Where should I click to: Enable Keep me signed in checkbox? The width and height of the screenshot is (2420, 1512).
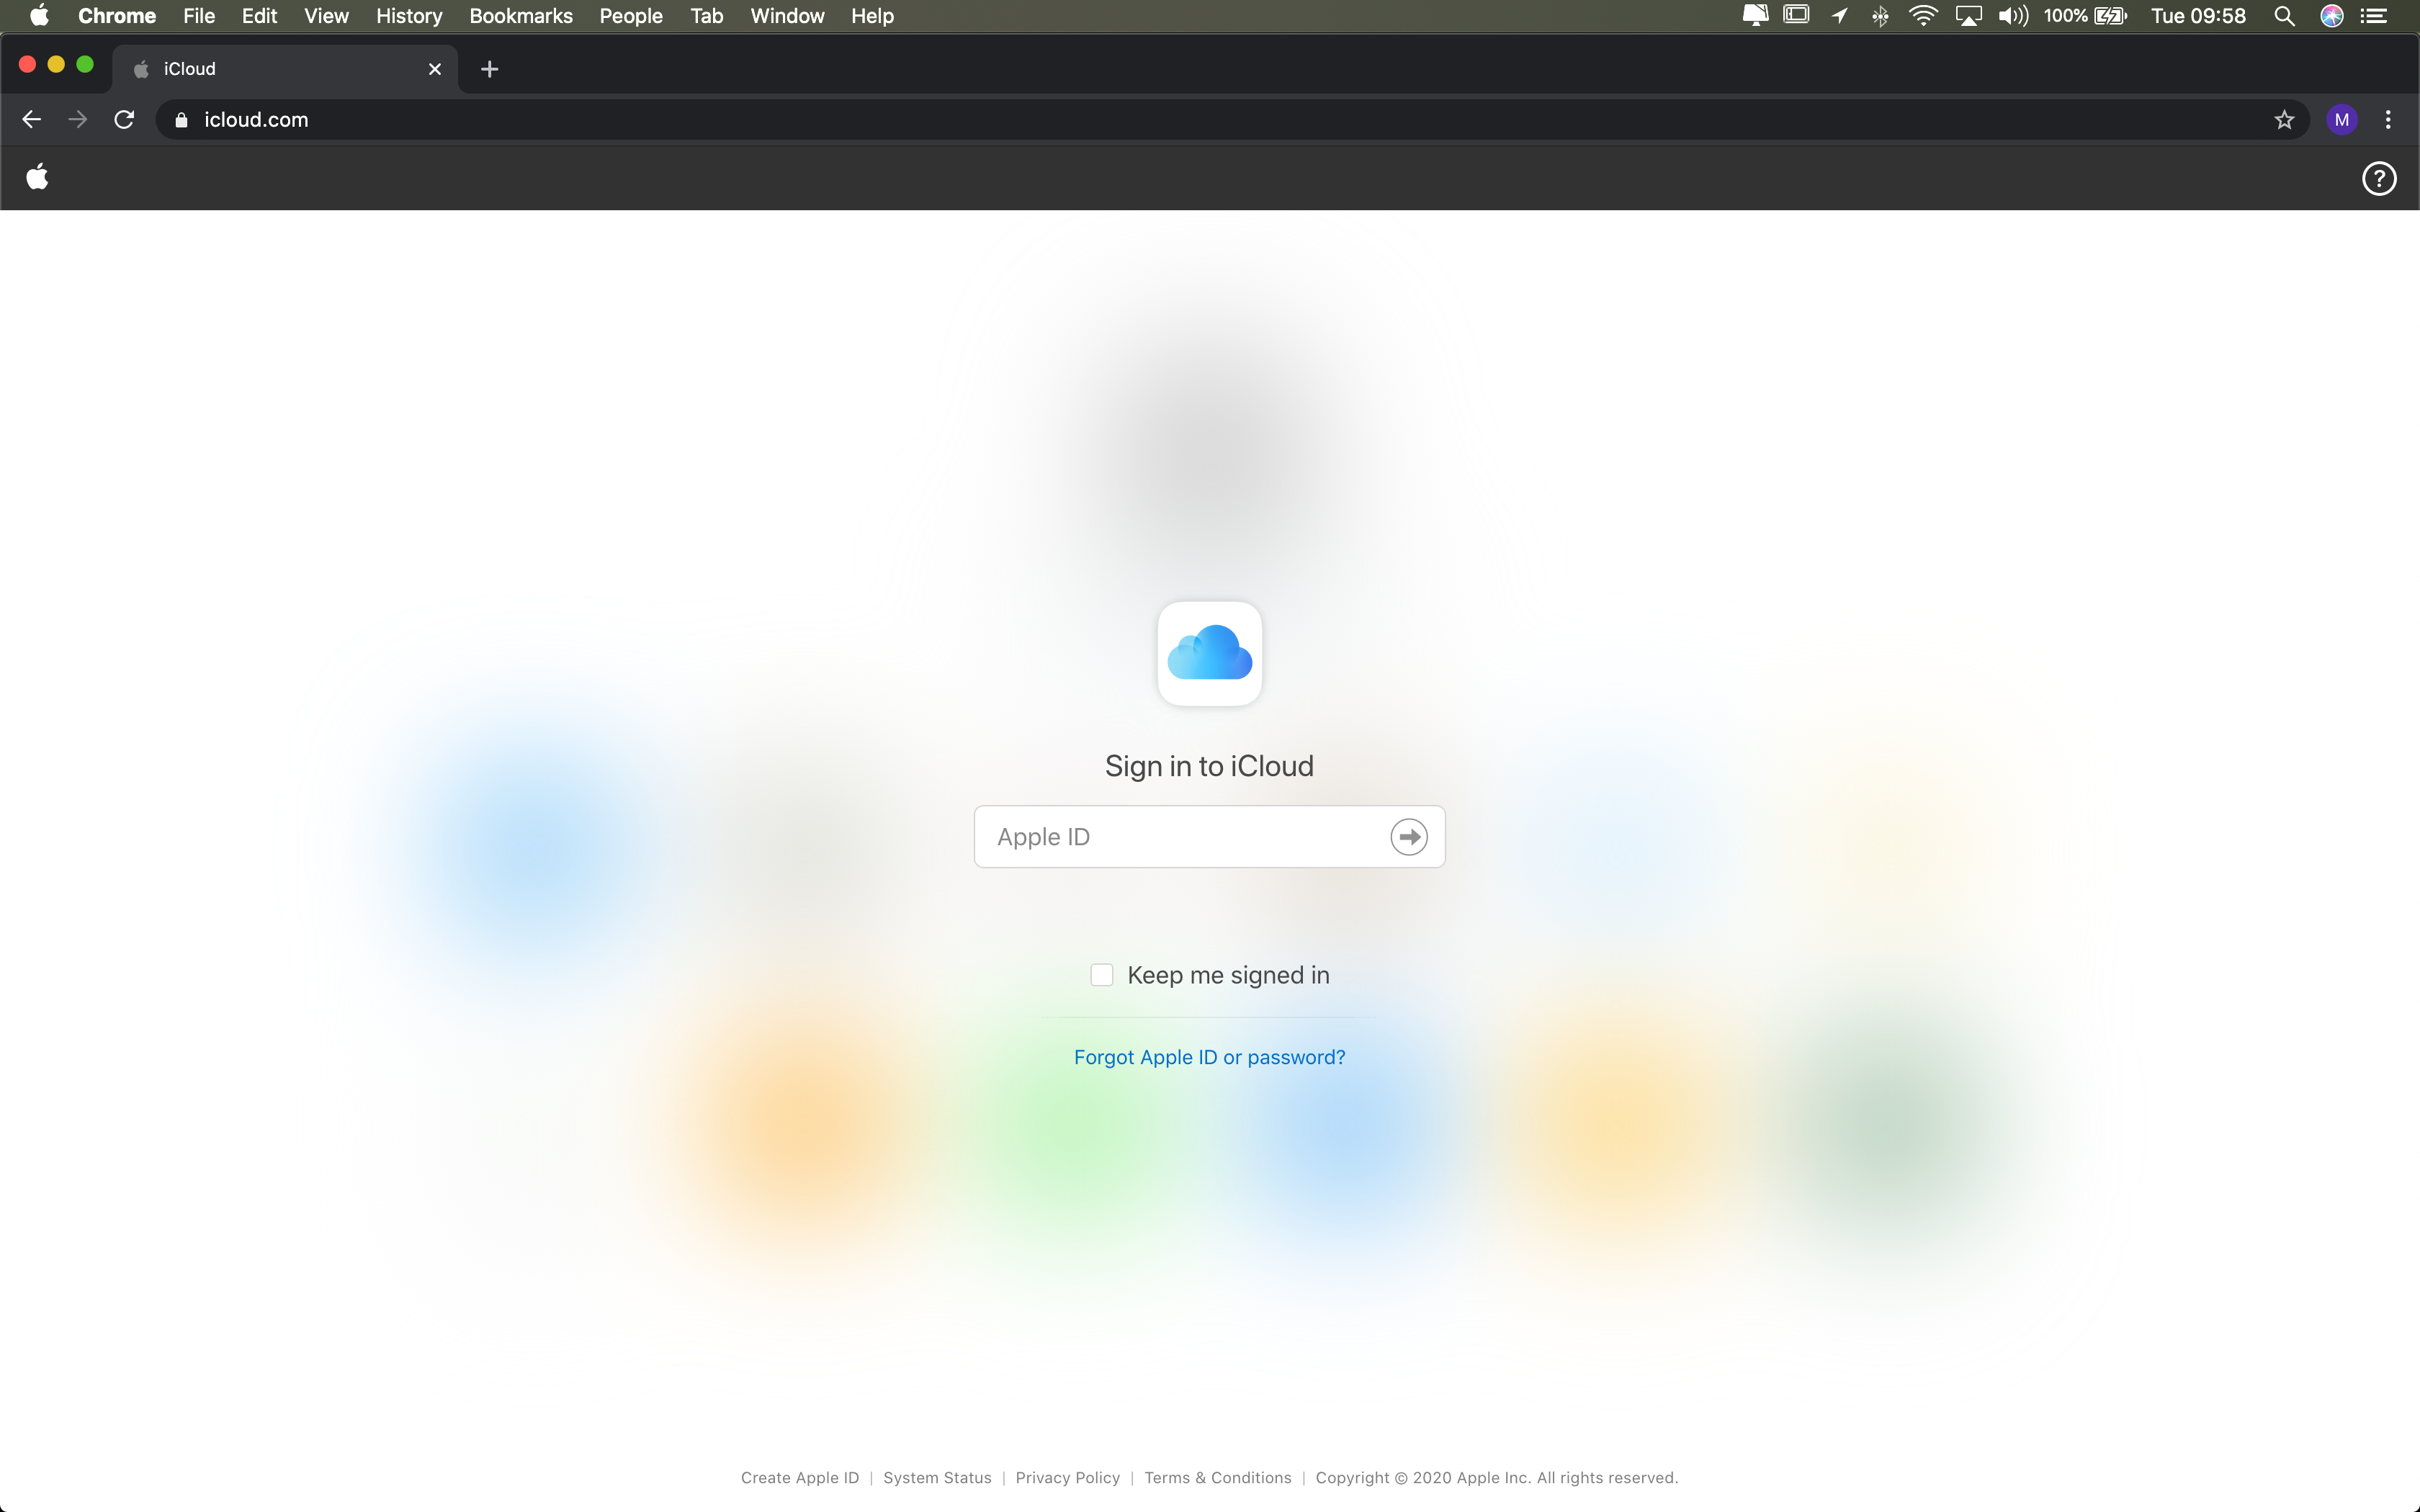tap(1101, 975)
